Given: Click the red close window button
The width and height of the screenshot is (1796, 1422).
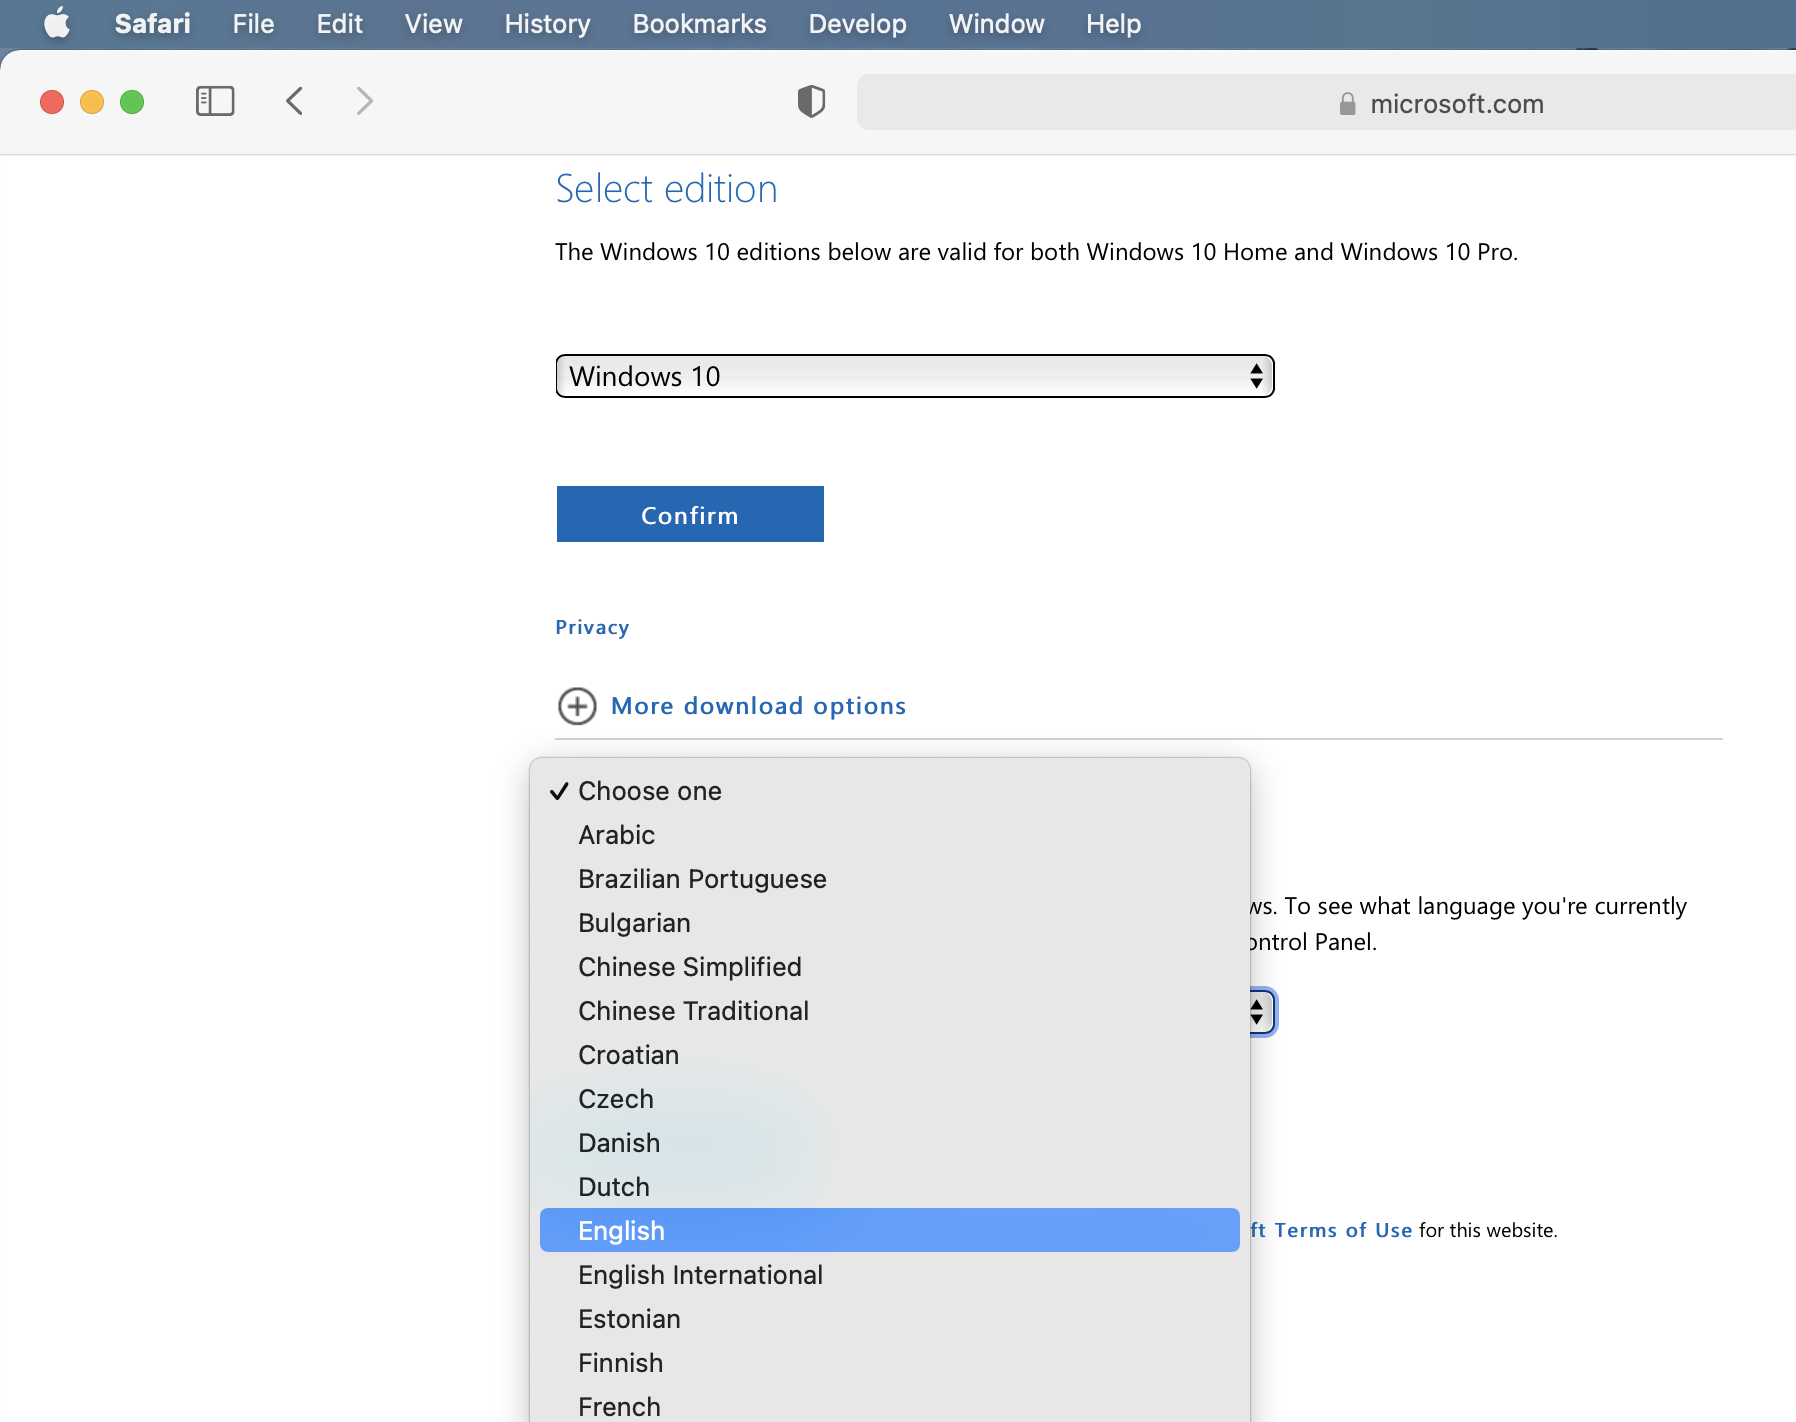Looking at the screenshot, I should [x=52, y=102].
